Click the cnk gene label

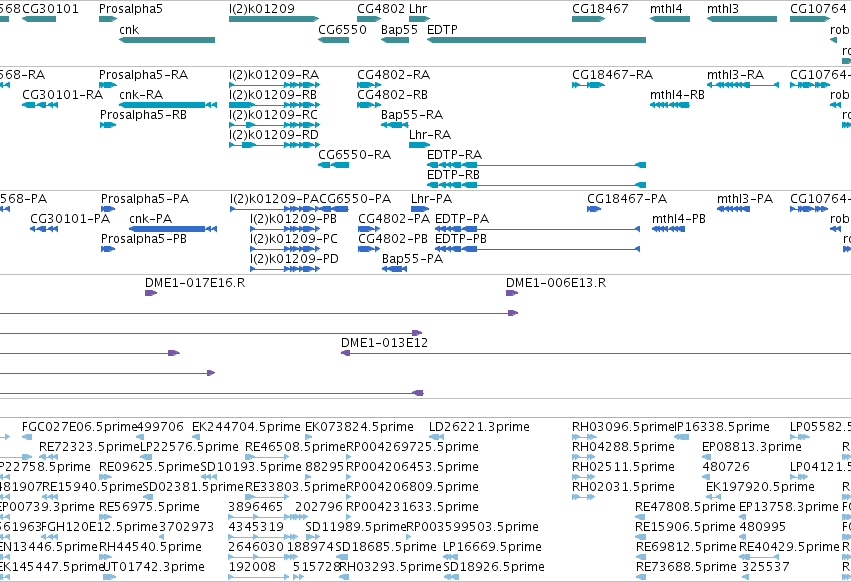click(129, 30)
